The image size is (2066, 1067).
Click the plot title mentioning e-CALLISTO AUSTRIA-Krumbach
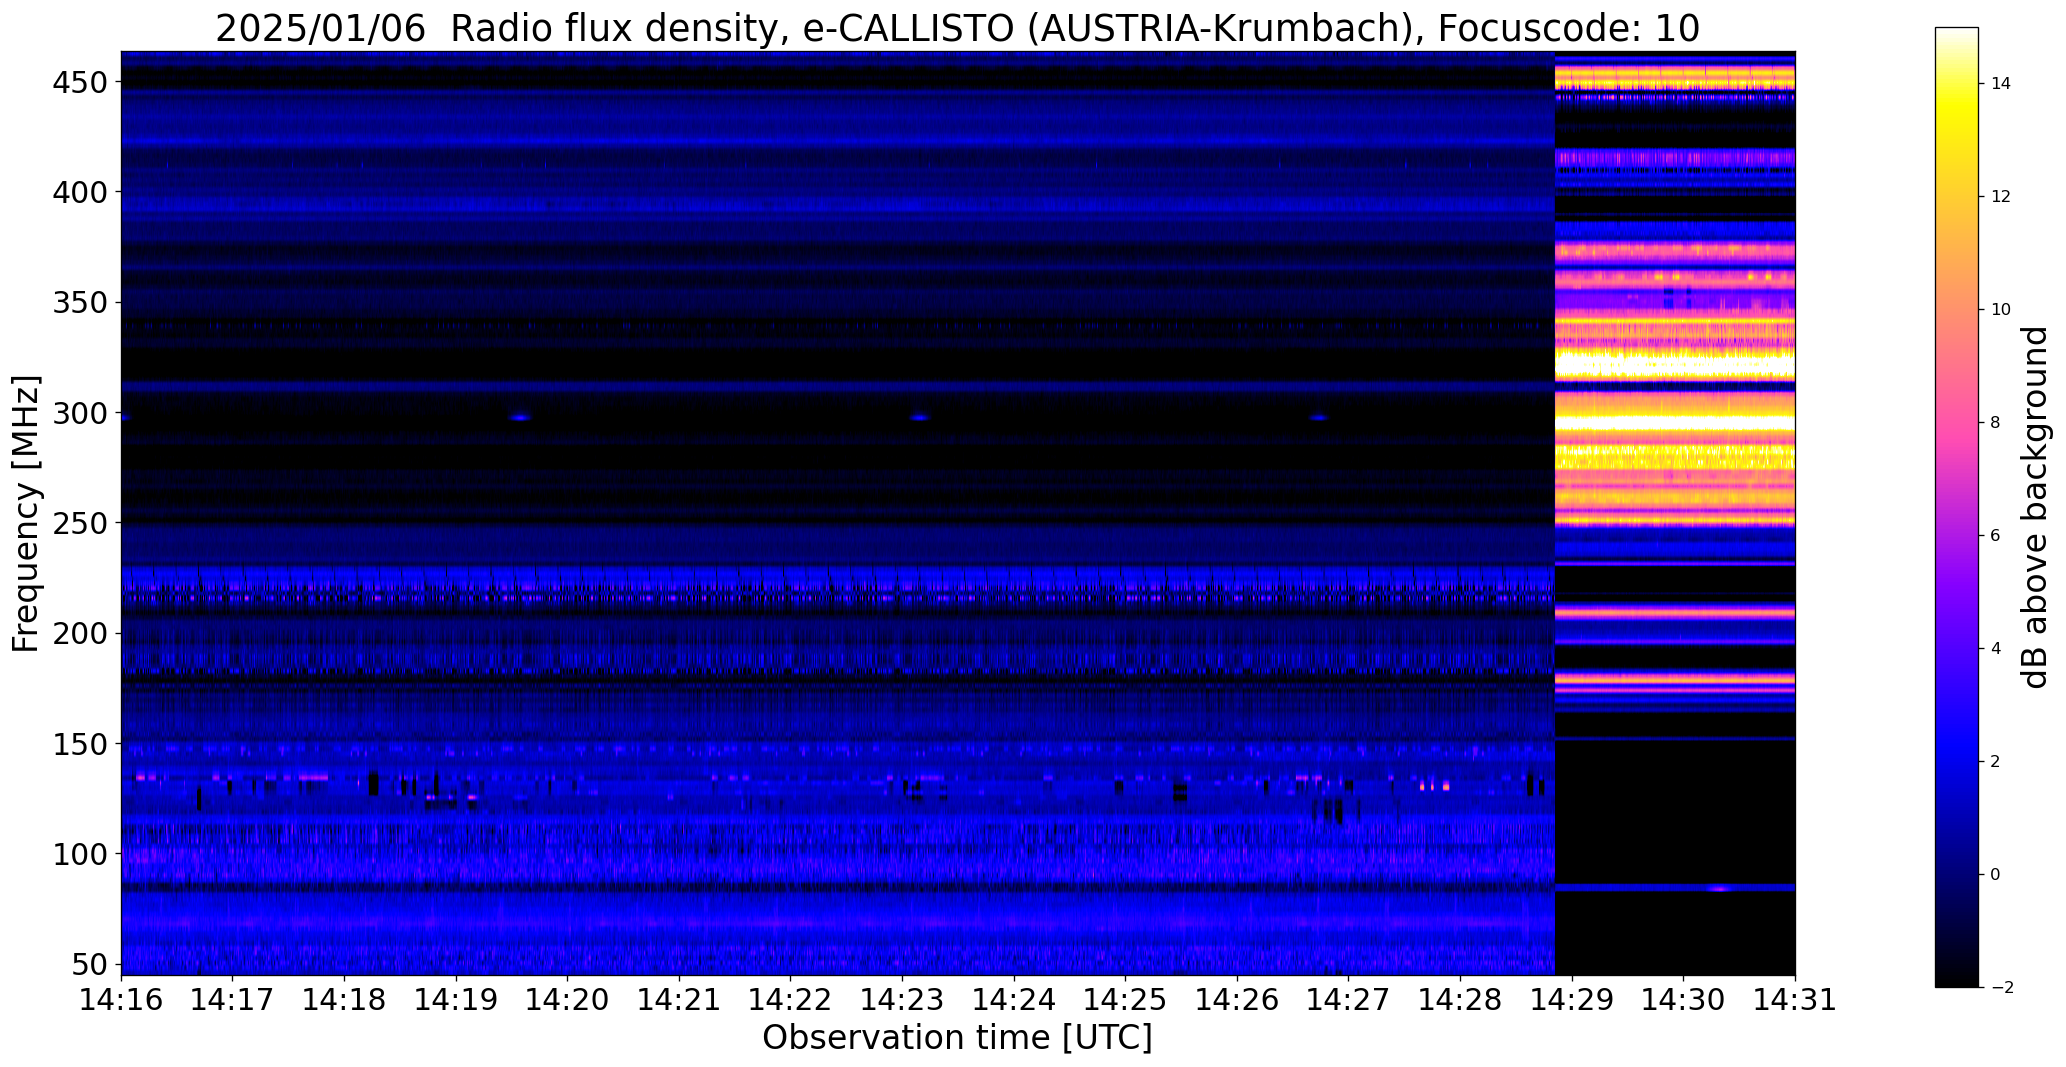[957, 28]
